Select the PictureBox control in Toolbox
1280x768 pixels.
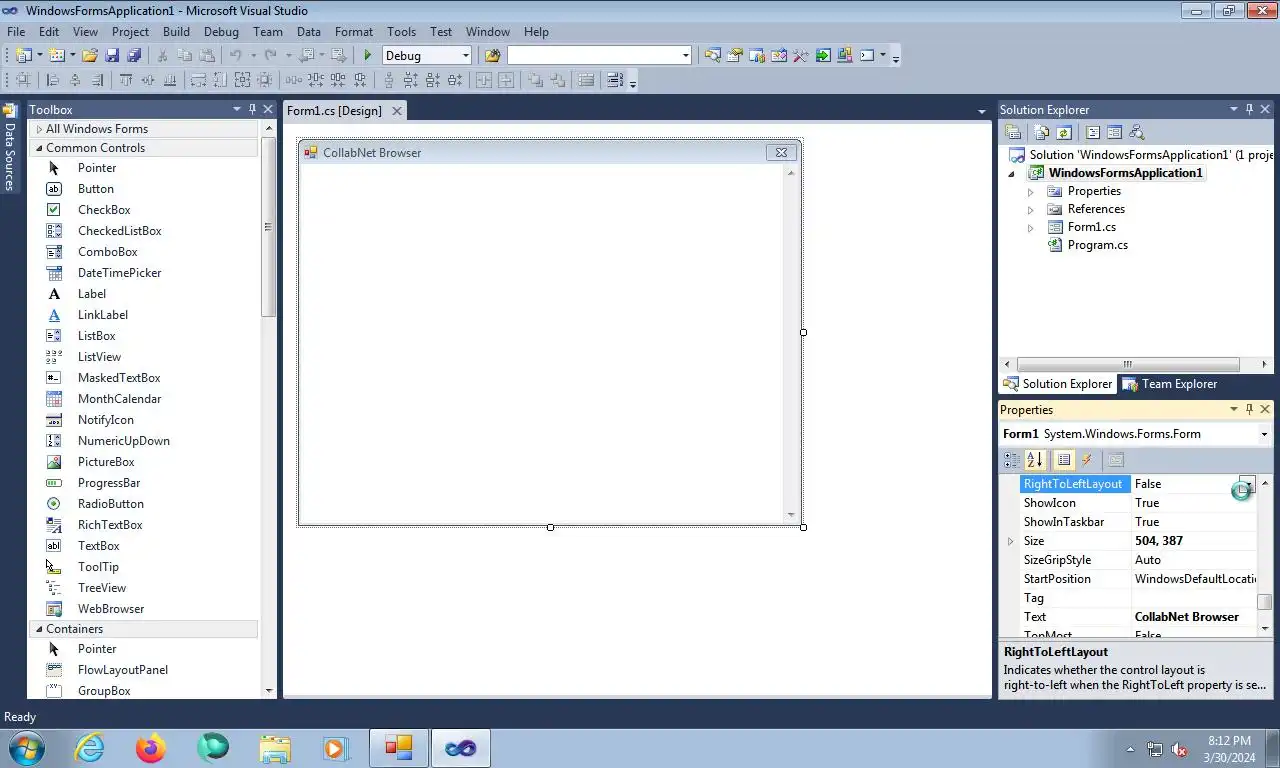106,462
